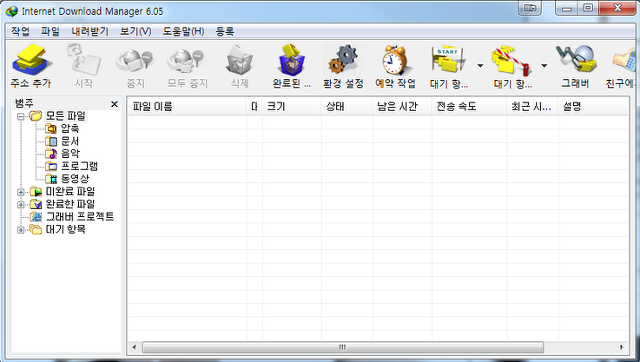Click the Start Queue folder icon
The height and width of the screenshot is (362, 640).
point(448,61)
